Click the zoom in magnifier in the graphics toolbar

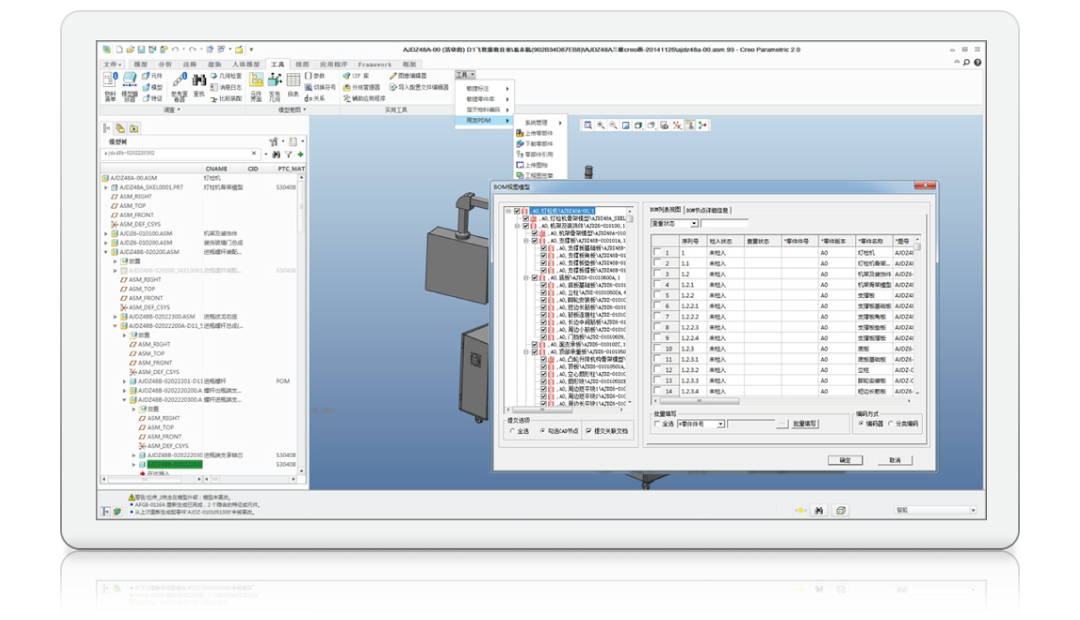pos(600,126)
